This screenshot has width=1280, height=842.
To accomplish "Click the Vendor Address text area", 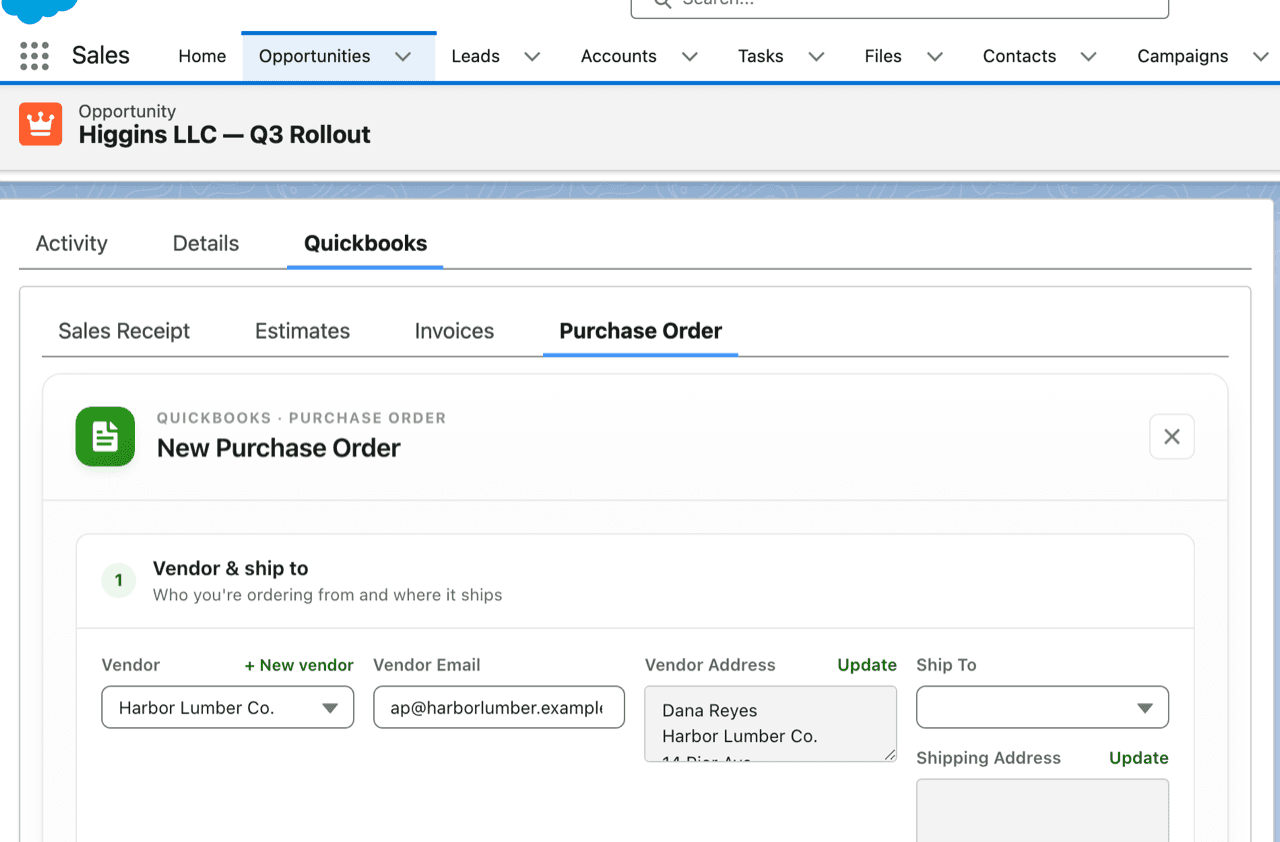I will click(770, 724).
